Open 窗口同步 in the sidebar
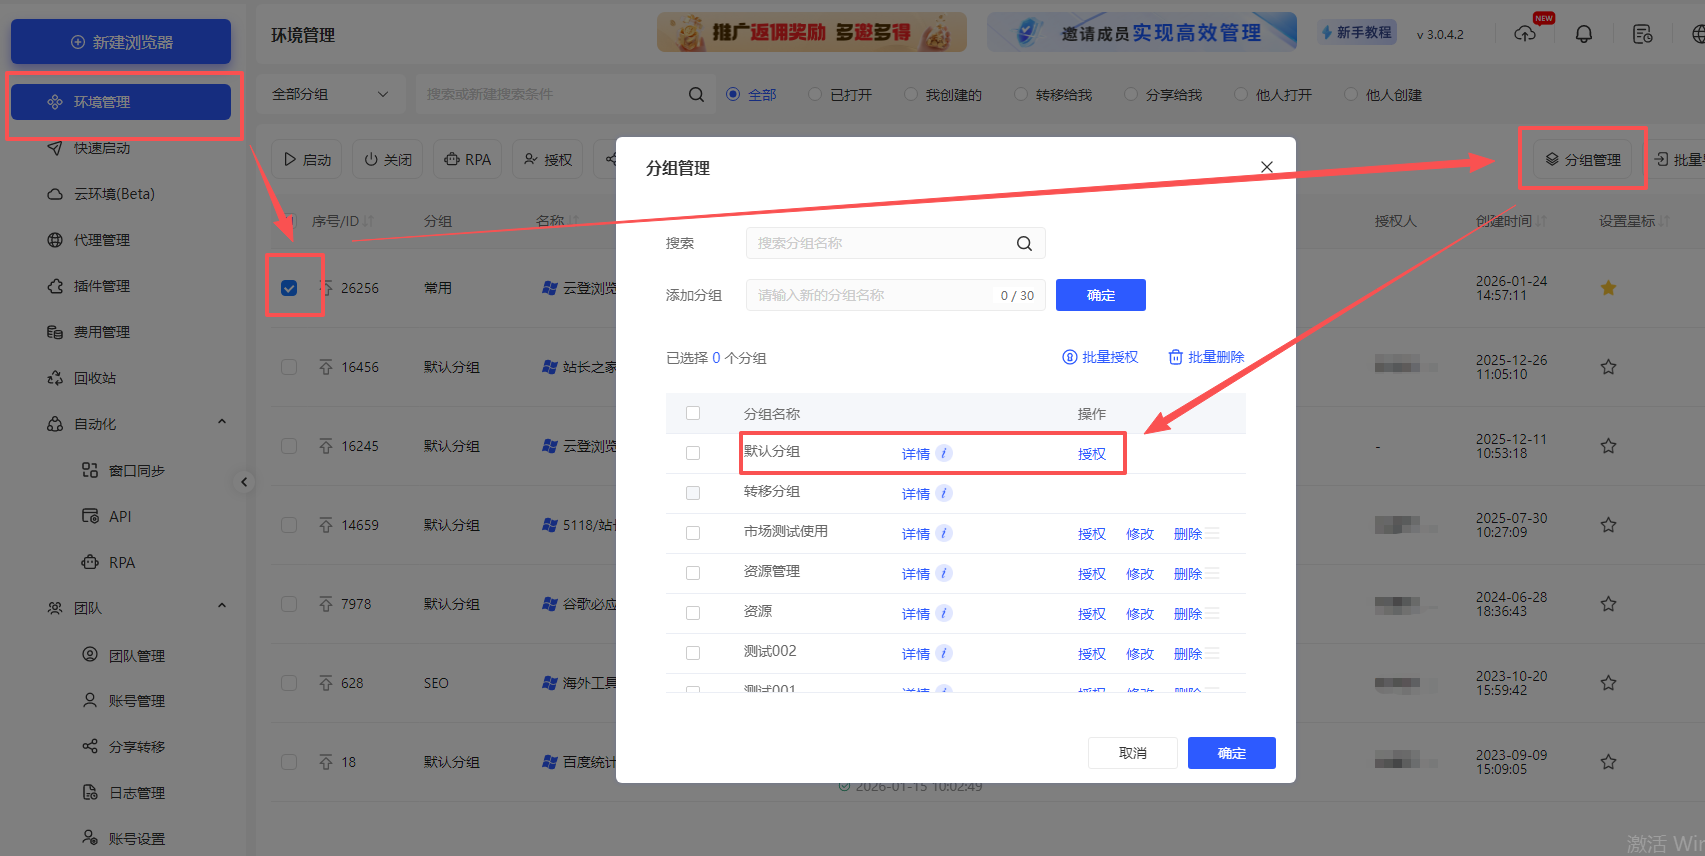1705x856 pixels. [x=137, y=470]
